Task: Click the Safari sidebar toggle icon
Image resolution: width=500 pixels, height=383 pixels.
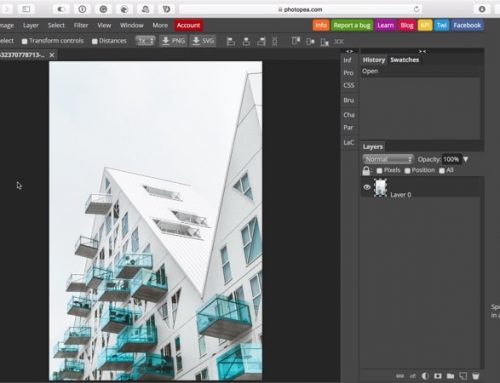Action: (x=26, y=9)
